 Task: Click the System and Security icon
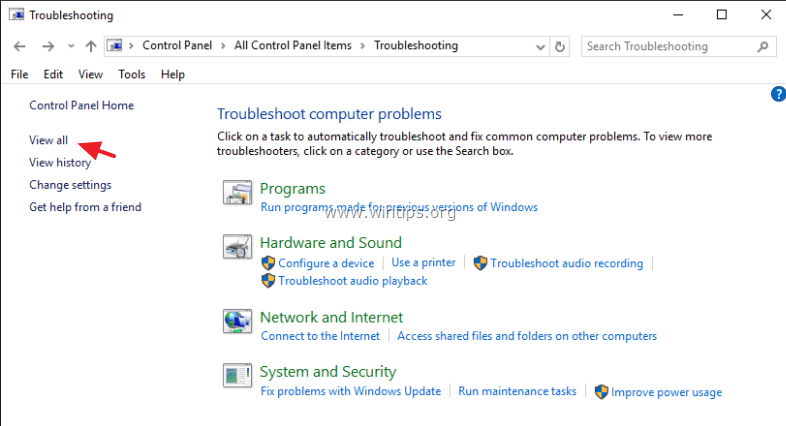tap(238, 375)
